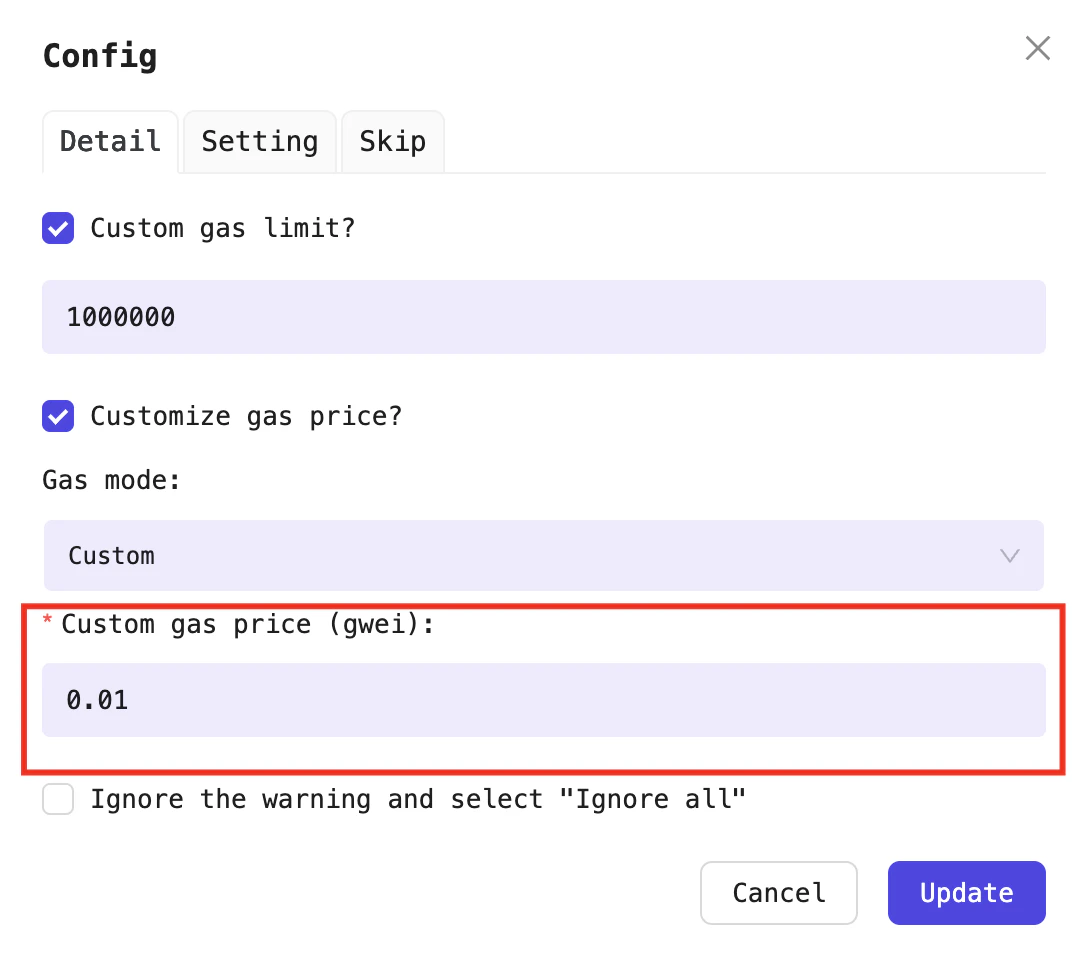Open the Gas mode dropdown set to Custom
1074x954 pixels.
544,555
